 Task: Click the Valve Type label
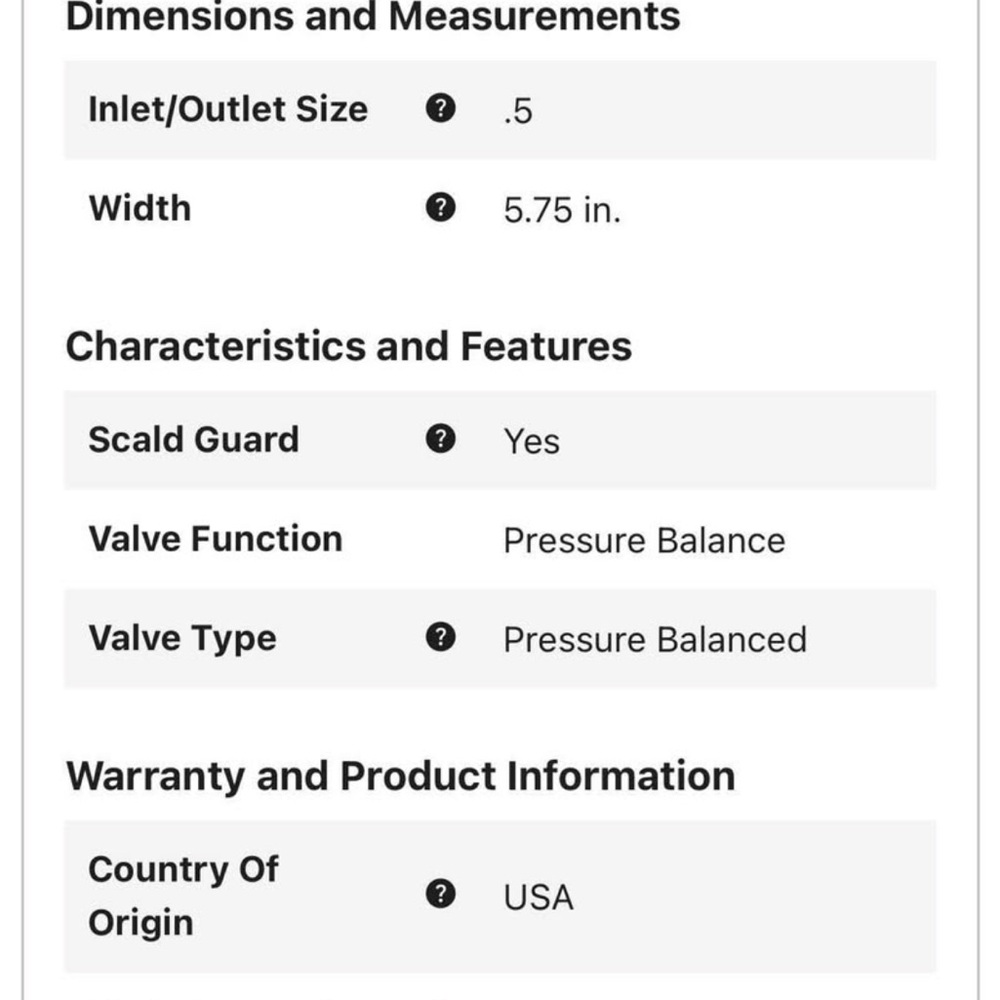(182, 638)
